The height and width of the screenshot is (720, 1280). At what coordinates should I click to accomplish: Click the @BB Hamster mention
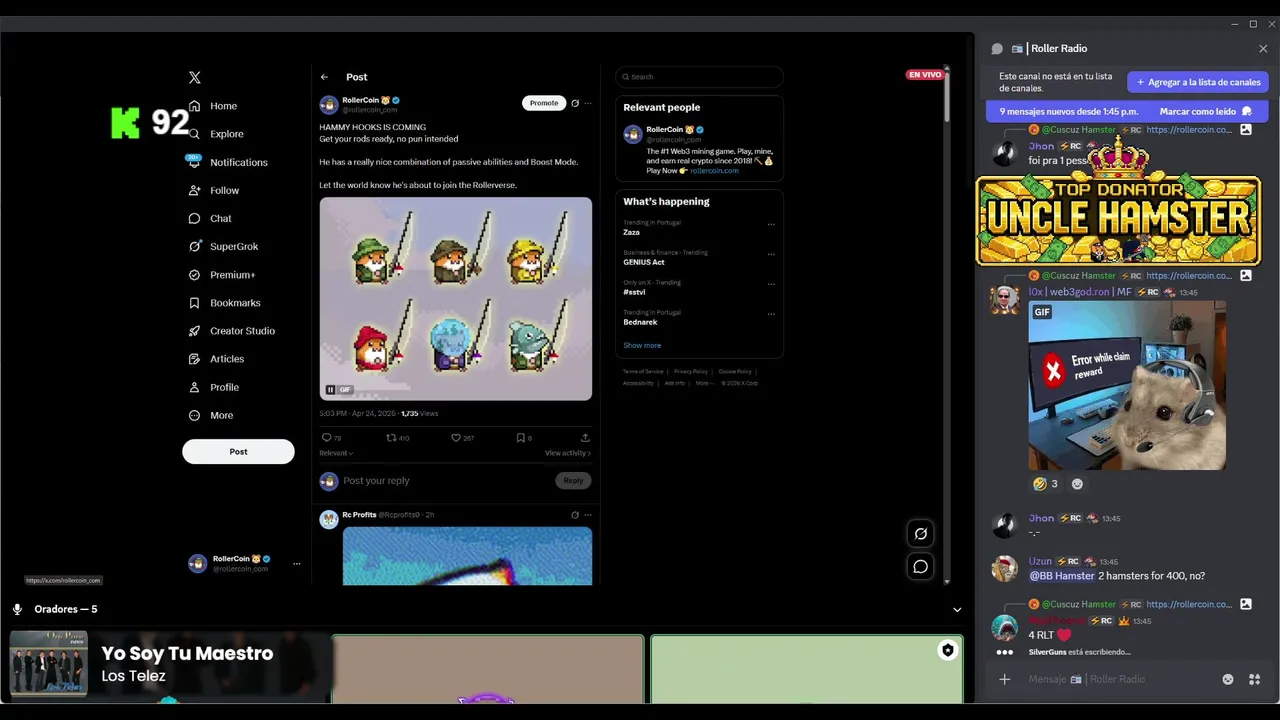point(1062,576)
